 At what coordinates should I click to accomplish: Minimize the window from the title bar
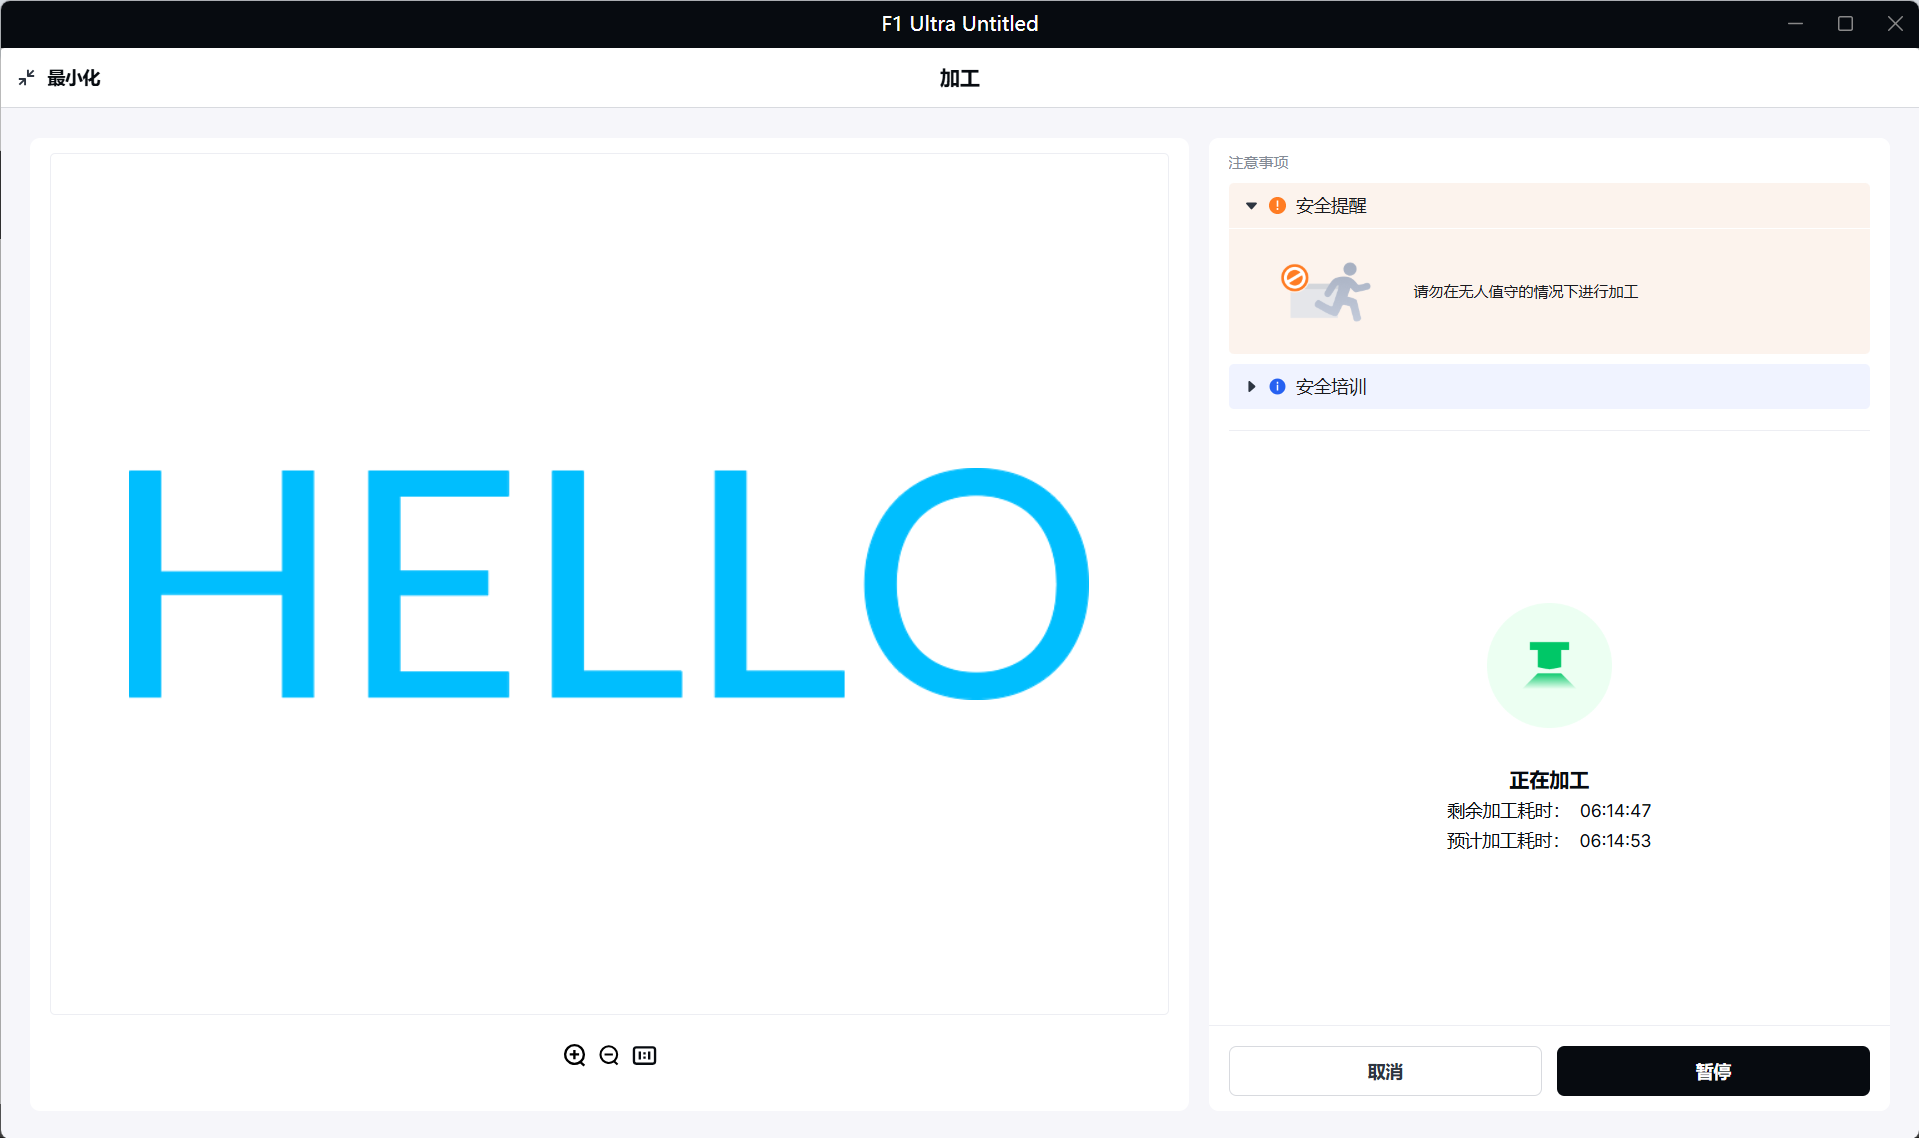[x=1795, y=24]
